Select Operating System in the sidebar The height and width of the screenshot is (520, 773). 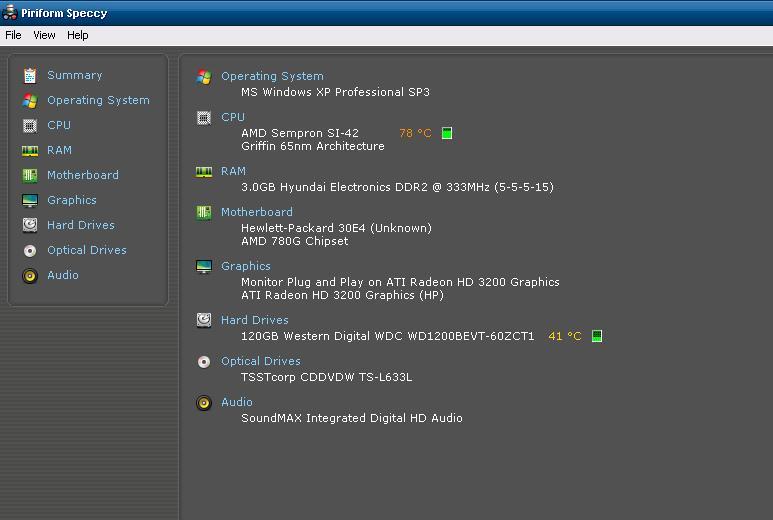click(x=99, y=100)
